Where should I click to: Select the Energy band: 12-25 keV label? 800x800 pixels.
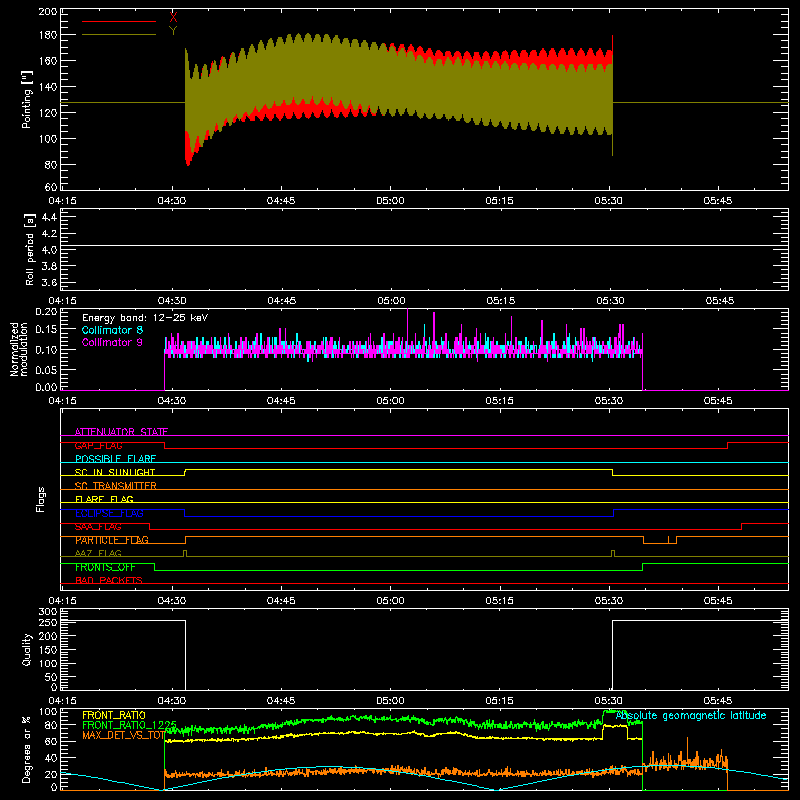(x=145, y=318)
